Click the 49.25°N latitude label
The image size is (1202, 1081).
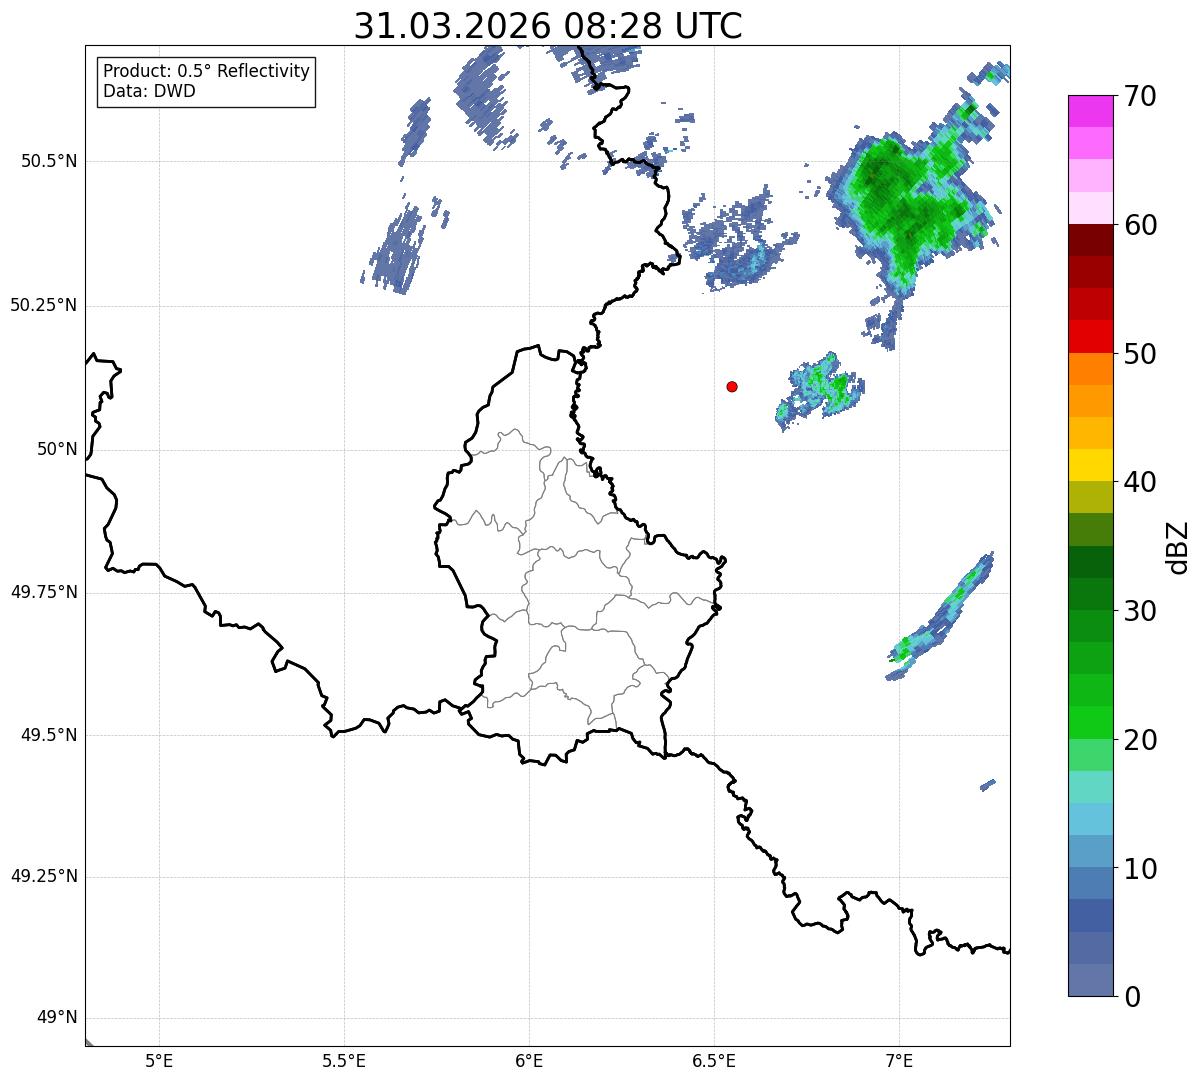click(44, 877)
